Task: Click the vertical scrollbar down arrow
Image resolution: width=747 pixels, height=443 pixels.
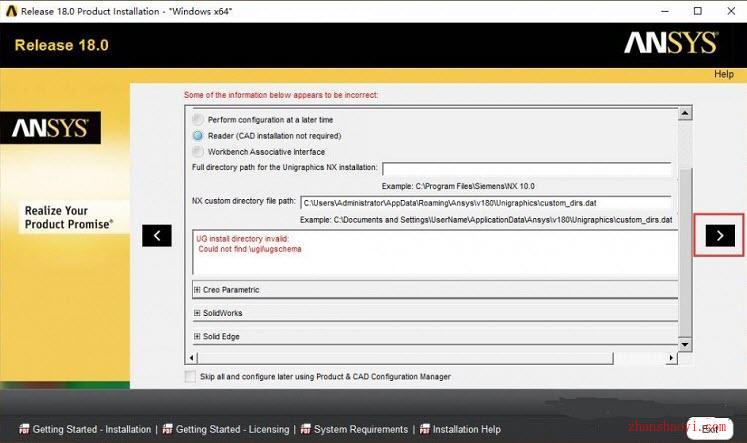Action: tap(685, 344)
